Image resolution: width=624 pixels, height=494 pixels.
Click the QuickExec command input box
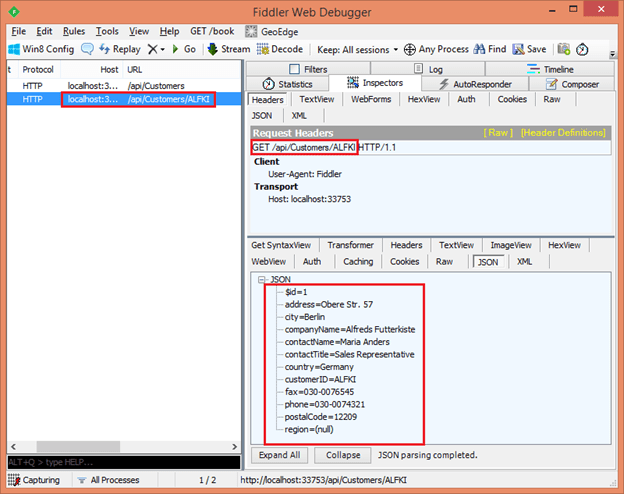[124, 462]
